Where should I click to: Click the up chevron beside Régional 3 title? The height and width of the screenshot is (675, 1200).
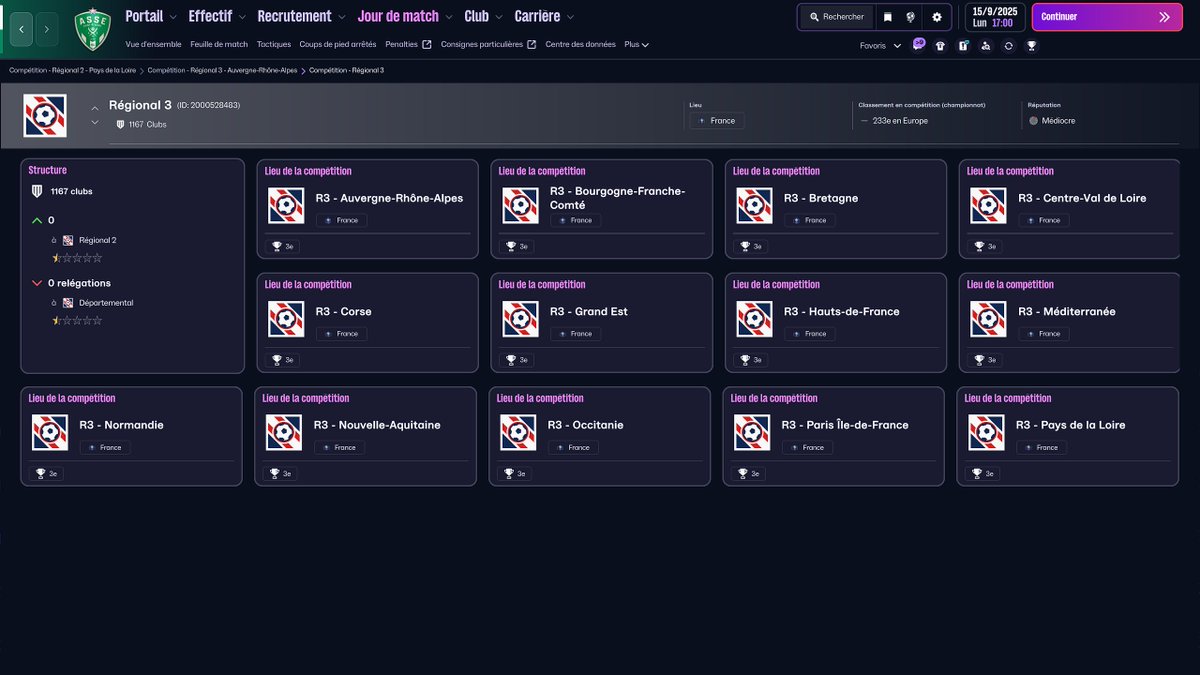pos(95,108)
